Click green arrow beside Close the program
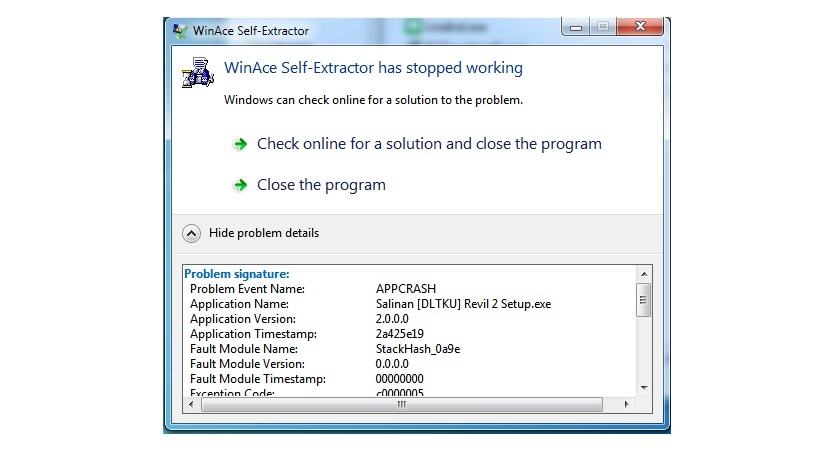This screenshot has width=819, height=460. tap(240, 185)
